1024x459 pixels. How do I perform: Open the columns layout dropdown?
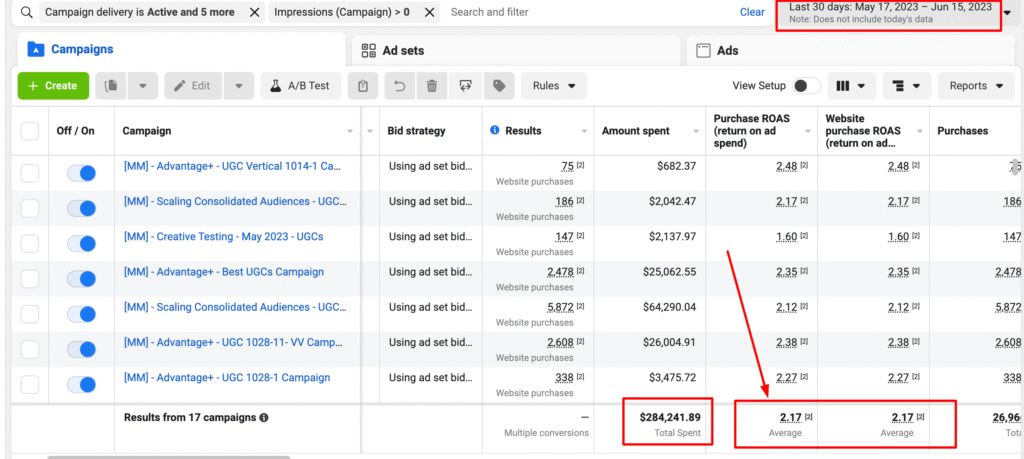tap(852, 86)
